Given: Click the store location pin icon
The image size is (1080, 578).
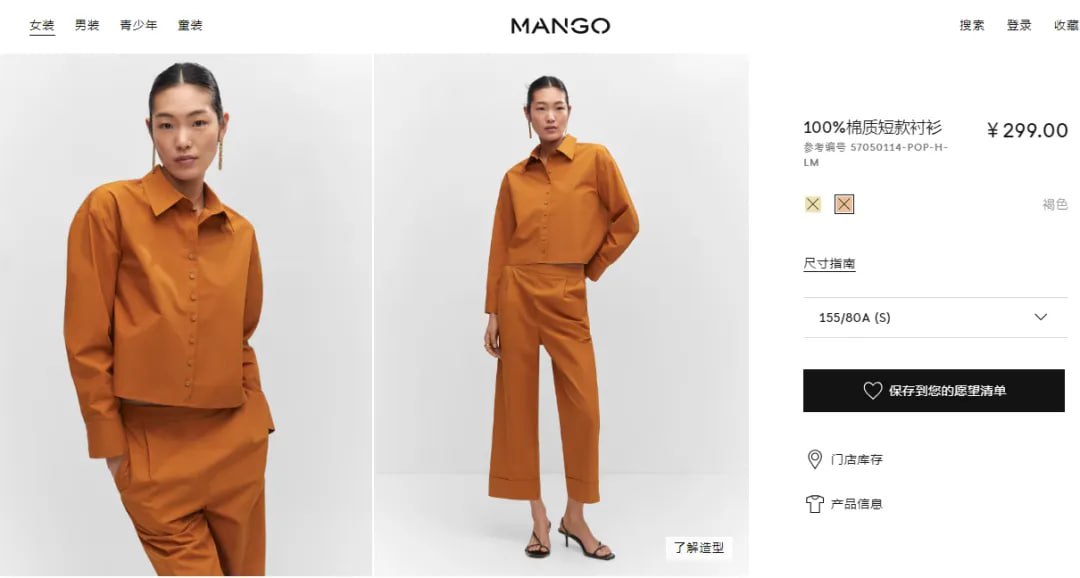Looking at the screenshot, I should pos(814,460).
